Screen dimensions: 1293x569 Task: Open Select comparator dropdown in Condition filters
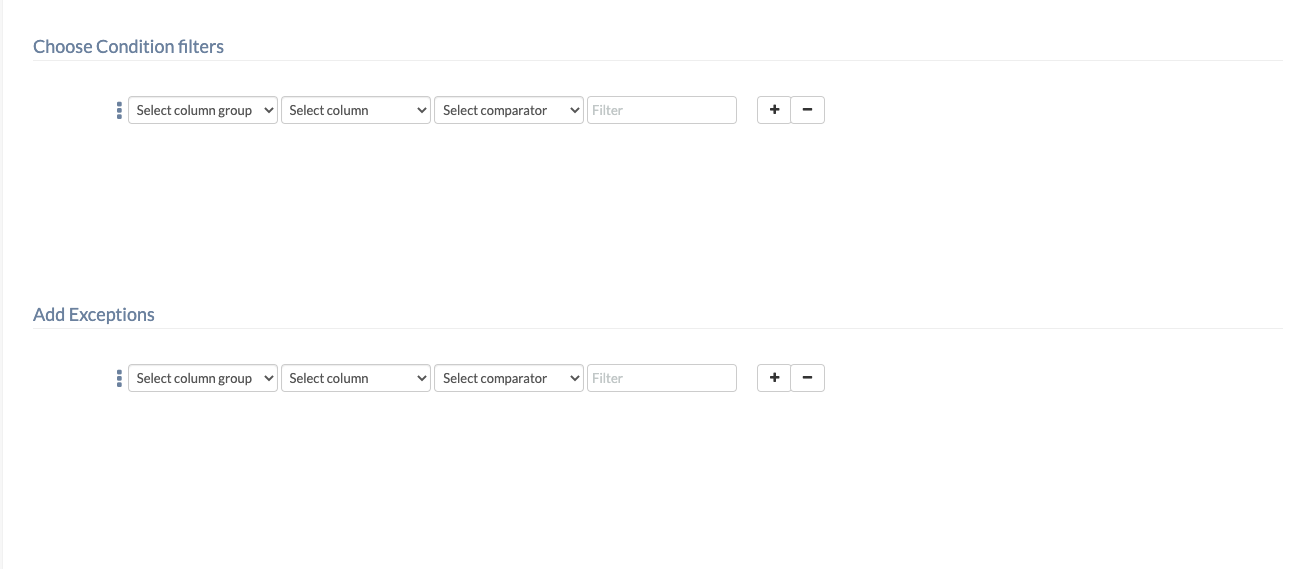click(x=509, y=110)
